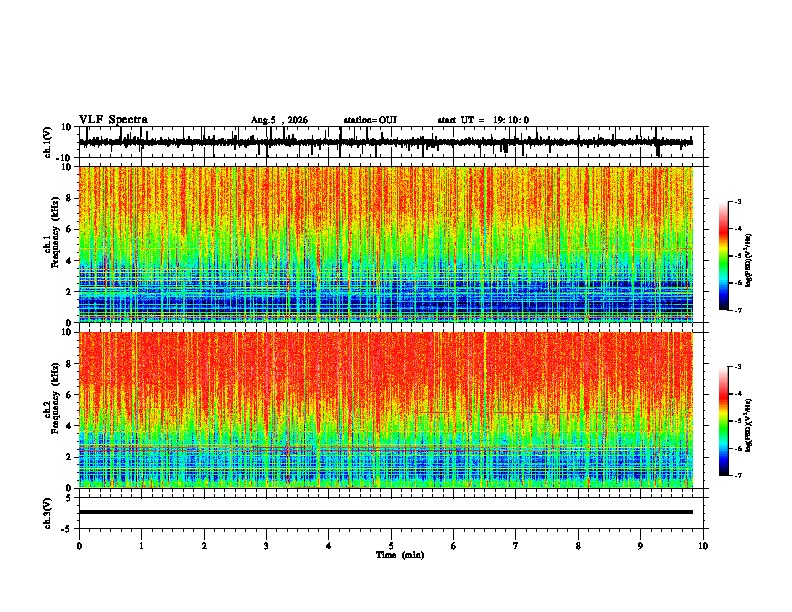The width and height of the screenshot is (792, 612).
Task: Click time axis tick label "6"
Action: click(454, 546)
